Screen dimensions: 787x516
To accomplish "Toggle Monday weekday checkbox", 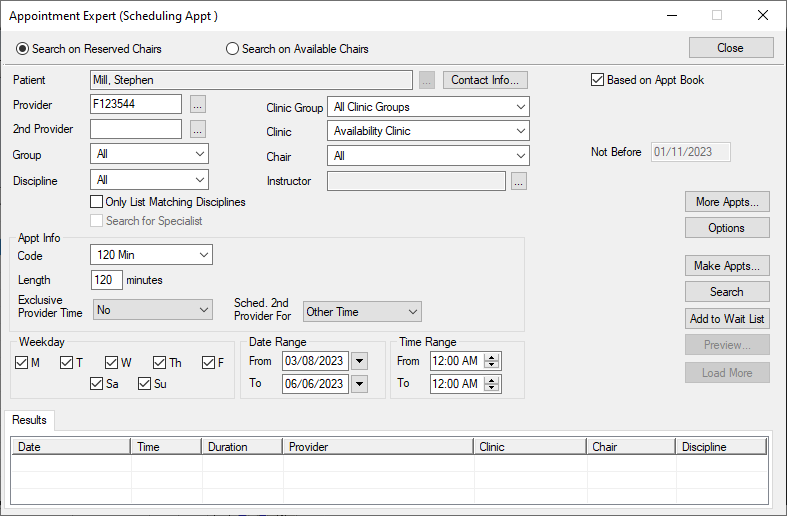I will tap(22, 362).
